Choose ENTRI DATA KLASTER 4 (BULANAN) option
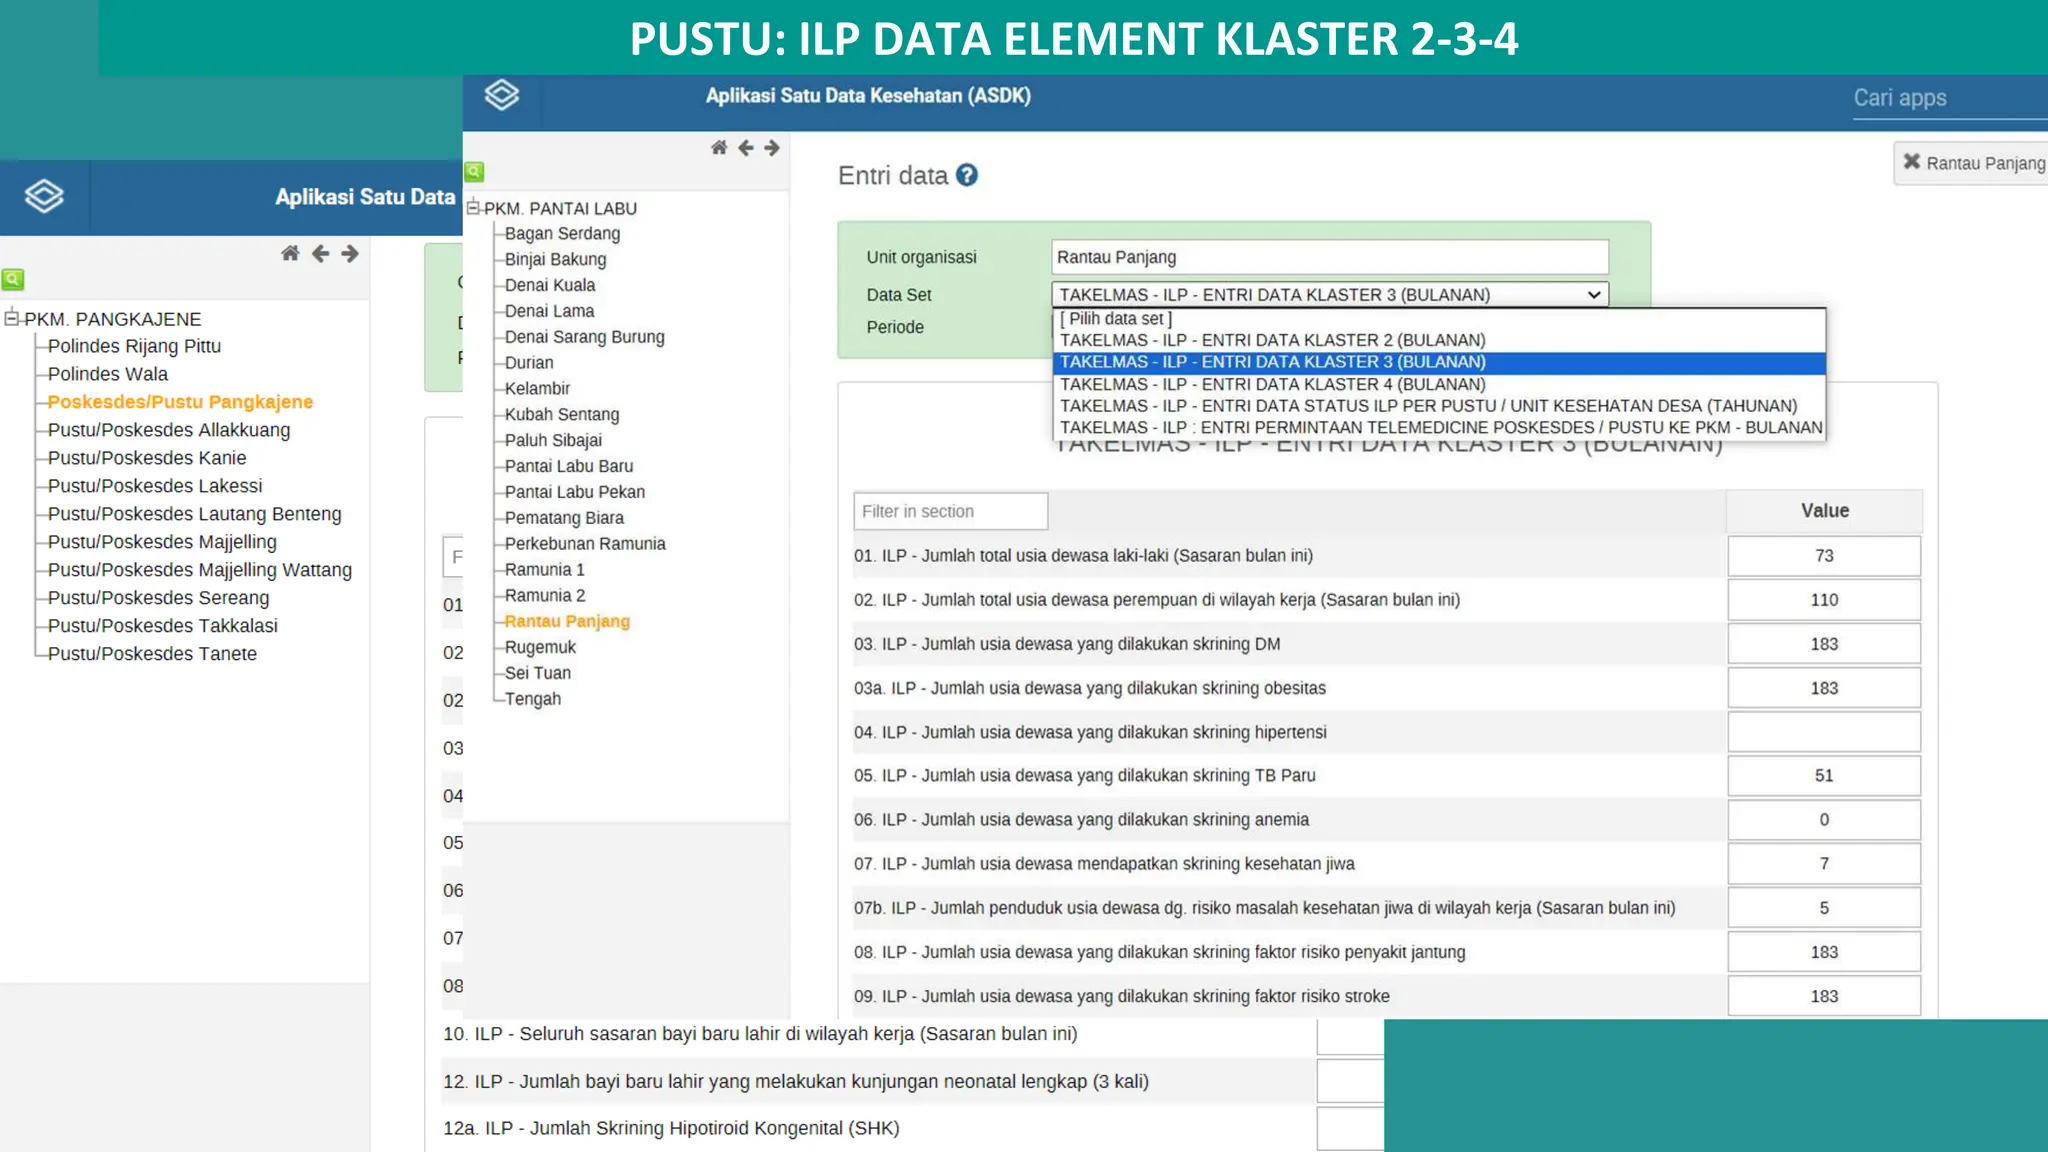 [1272, 384]
